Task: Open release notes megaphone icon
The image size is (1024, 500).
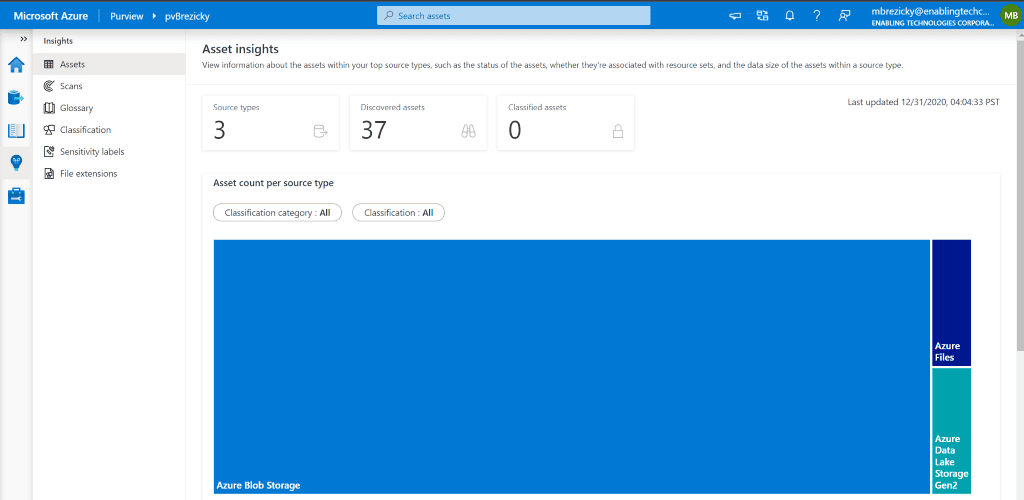Action: click(735, 16)
